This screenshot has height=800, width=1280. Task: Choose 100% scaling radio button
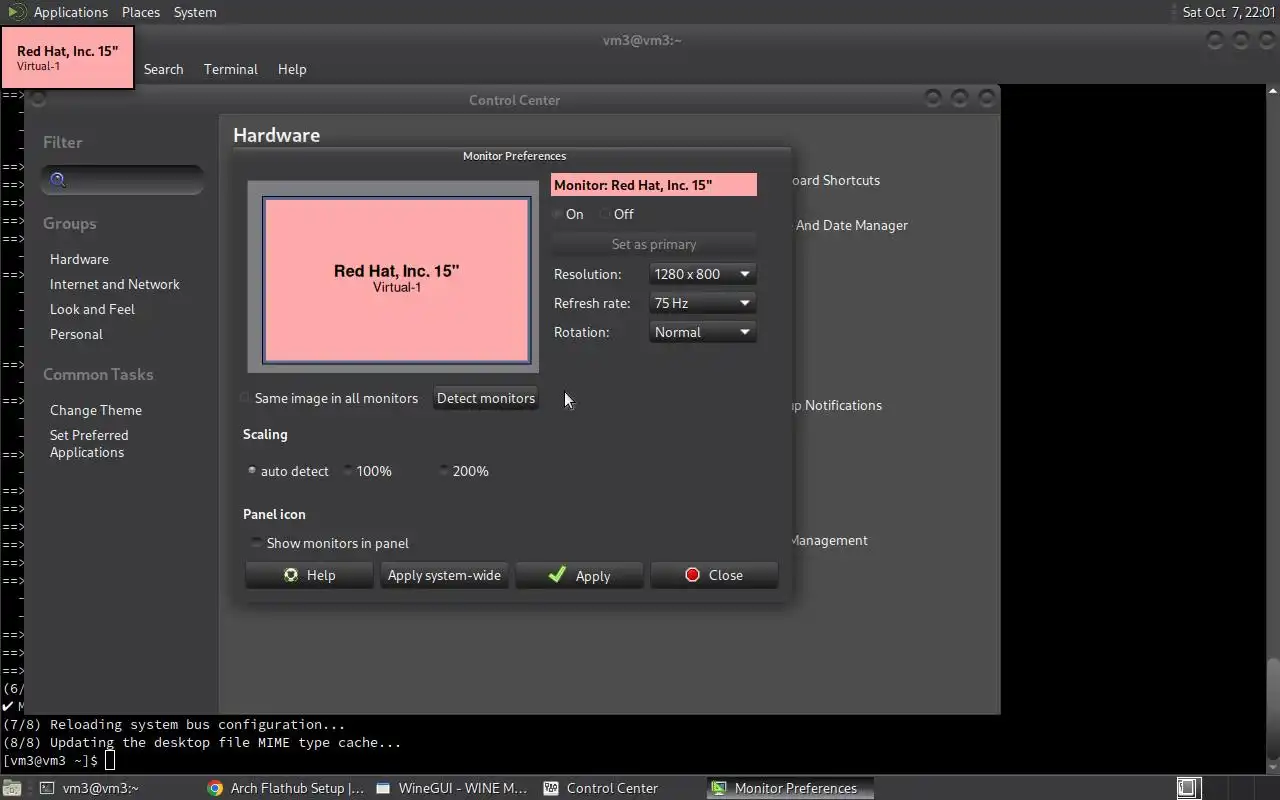(348, 471)
